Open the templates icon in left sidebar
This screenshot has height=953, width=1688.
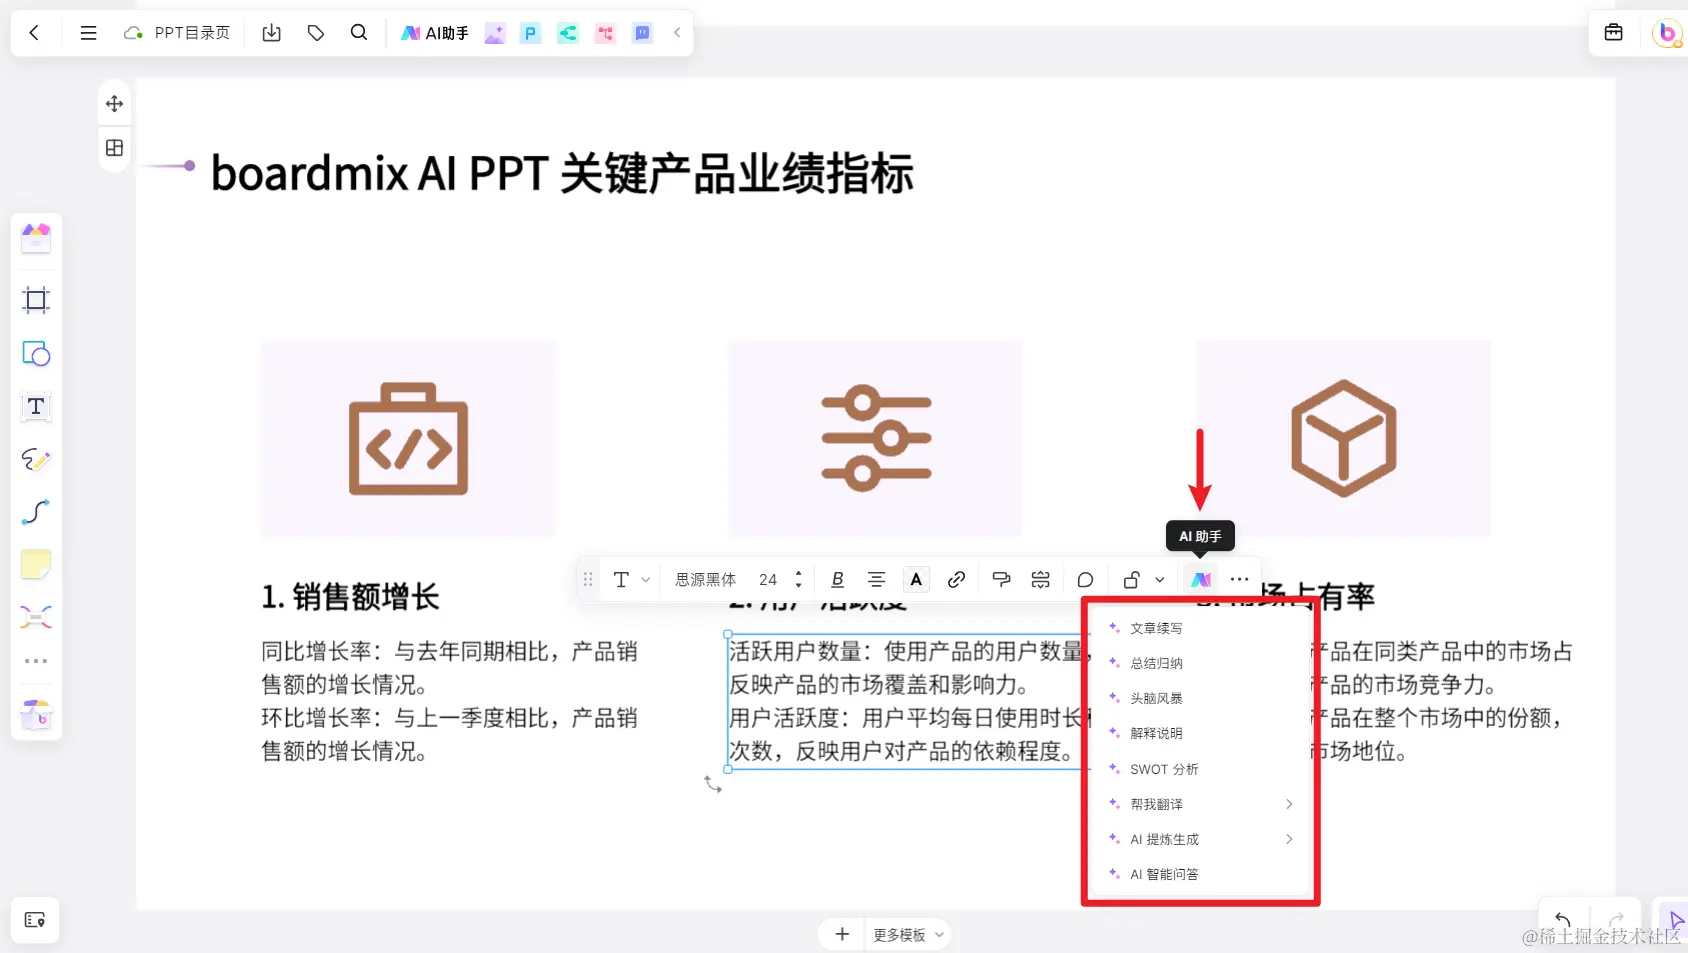point(36,238)
